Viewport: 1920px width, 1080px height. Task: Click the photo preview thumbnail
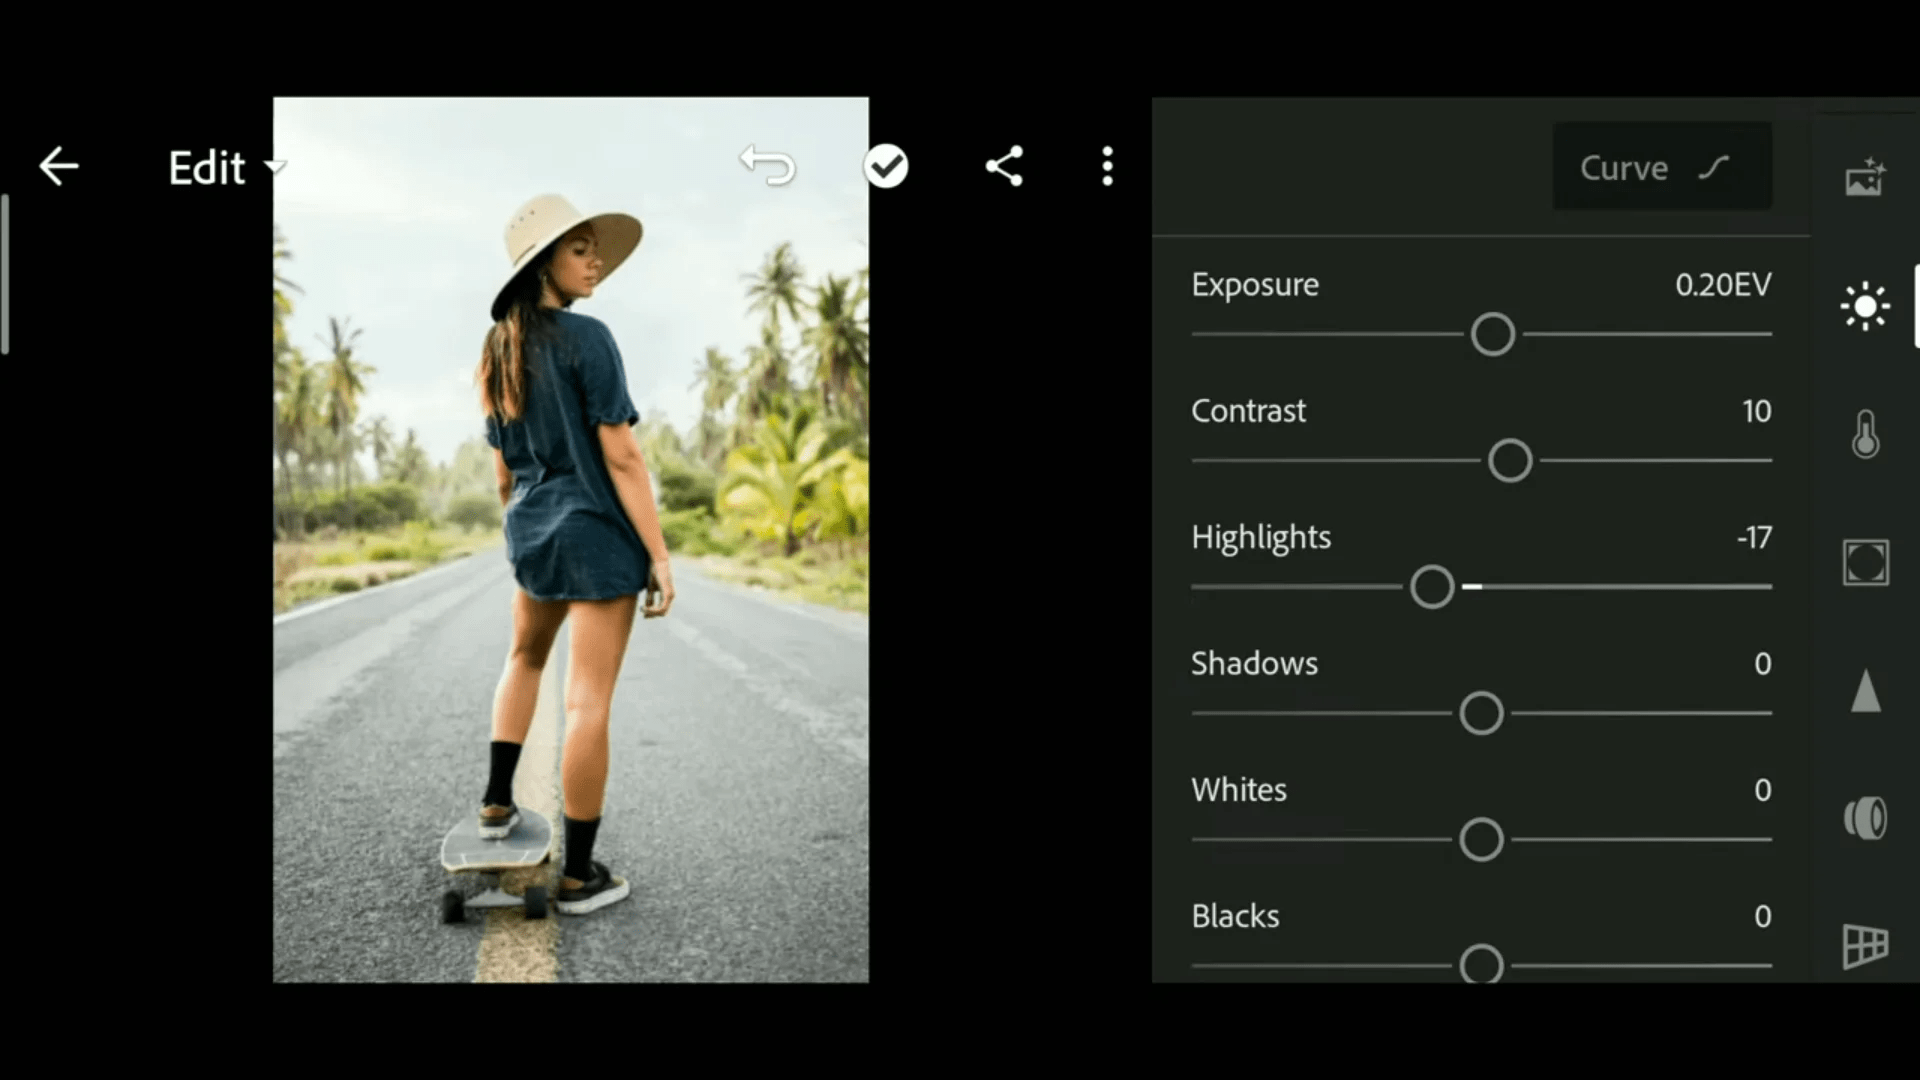(570, 538)
